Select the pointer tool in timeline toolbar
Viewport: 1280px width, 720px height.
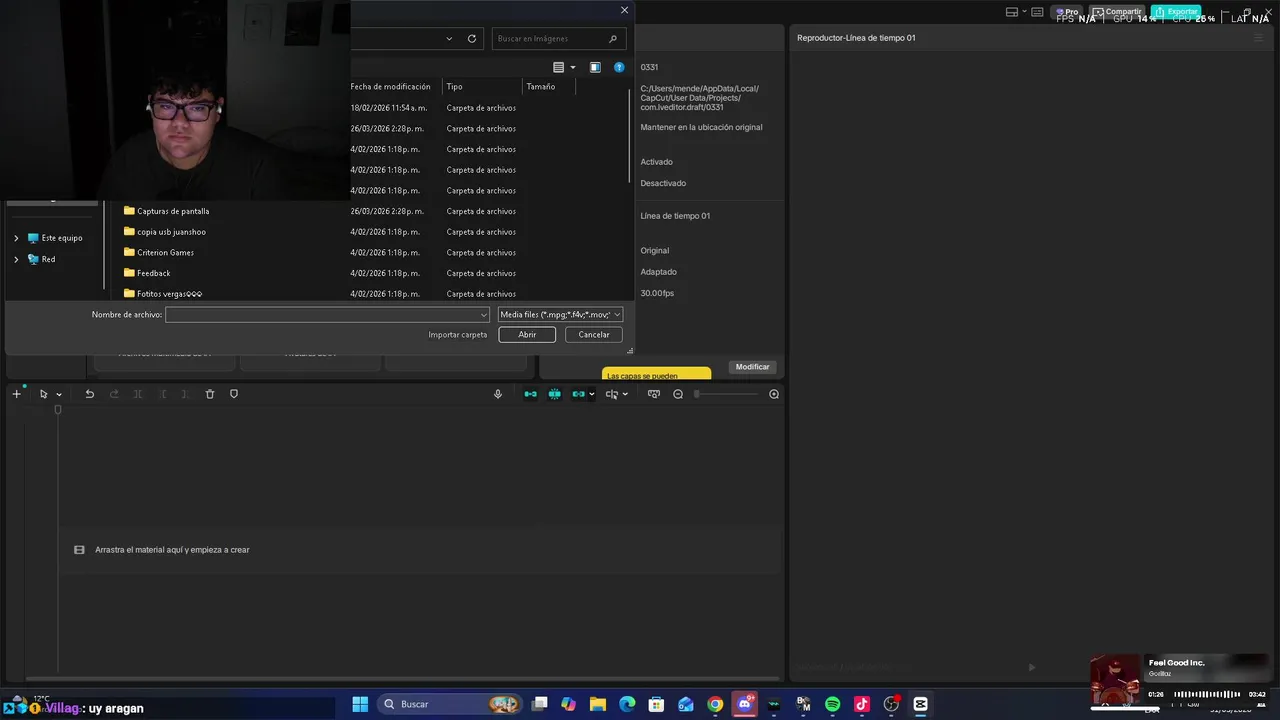pos(43,394)
